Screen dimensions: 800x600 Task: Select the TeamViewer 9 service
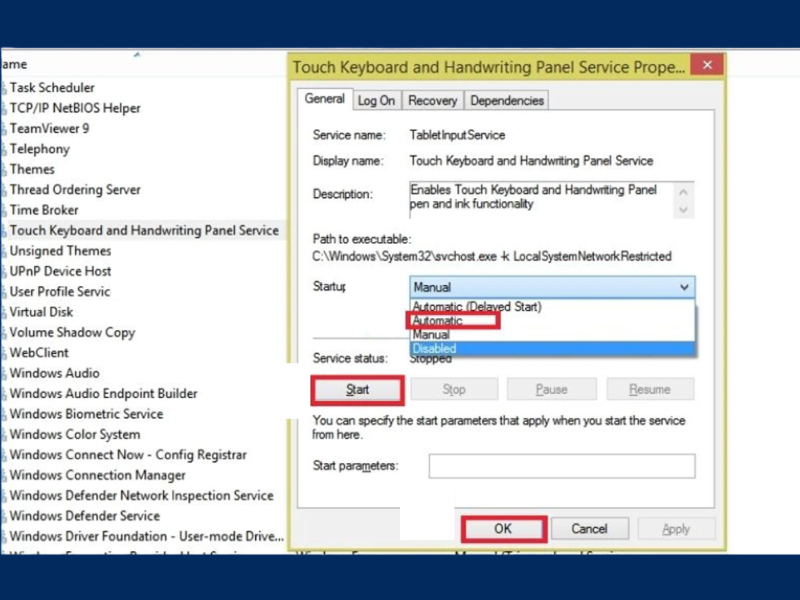(x=49, y=128)
